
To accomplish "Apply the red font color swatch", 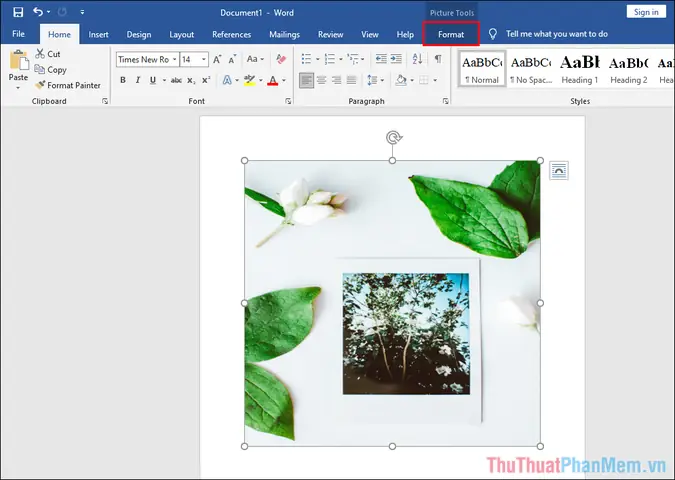I will tap(272, 81).
